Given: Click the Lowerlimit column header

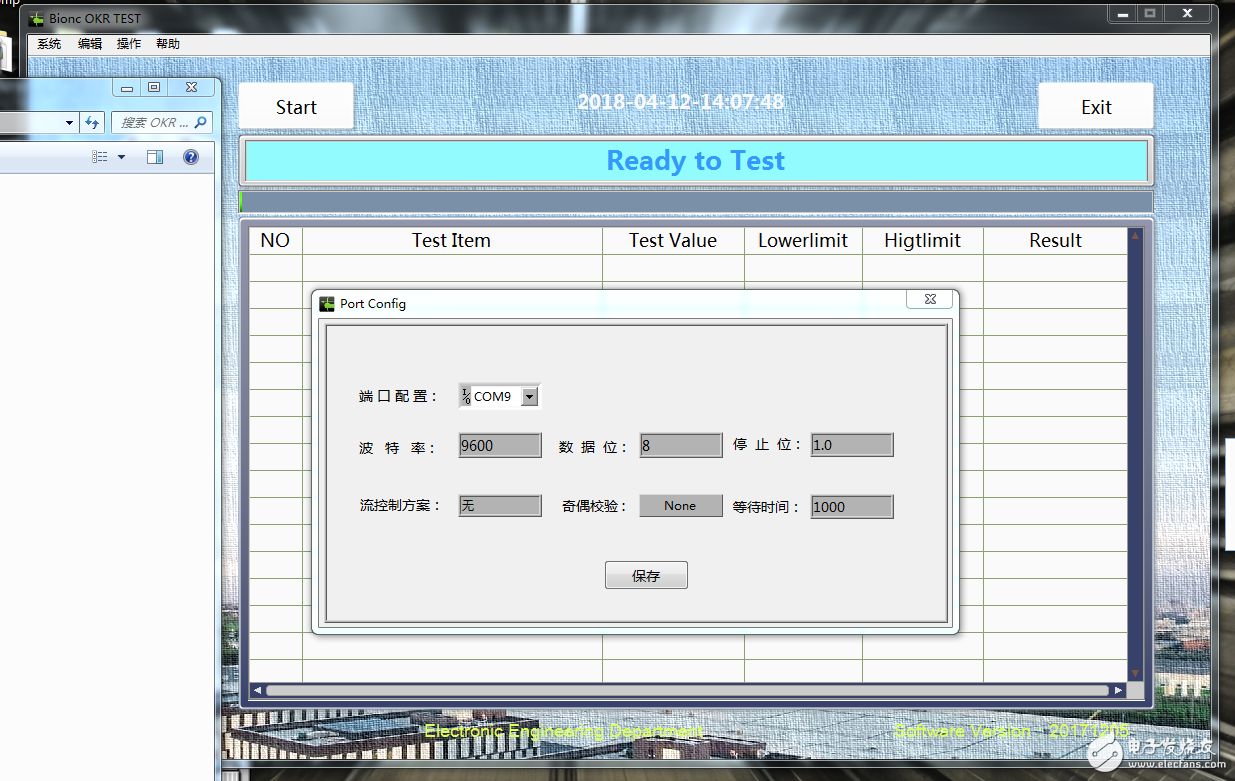Looking at the screenshot, I should (803, 241).
